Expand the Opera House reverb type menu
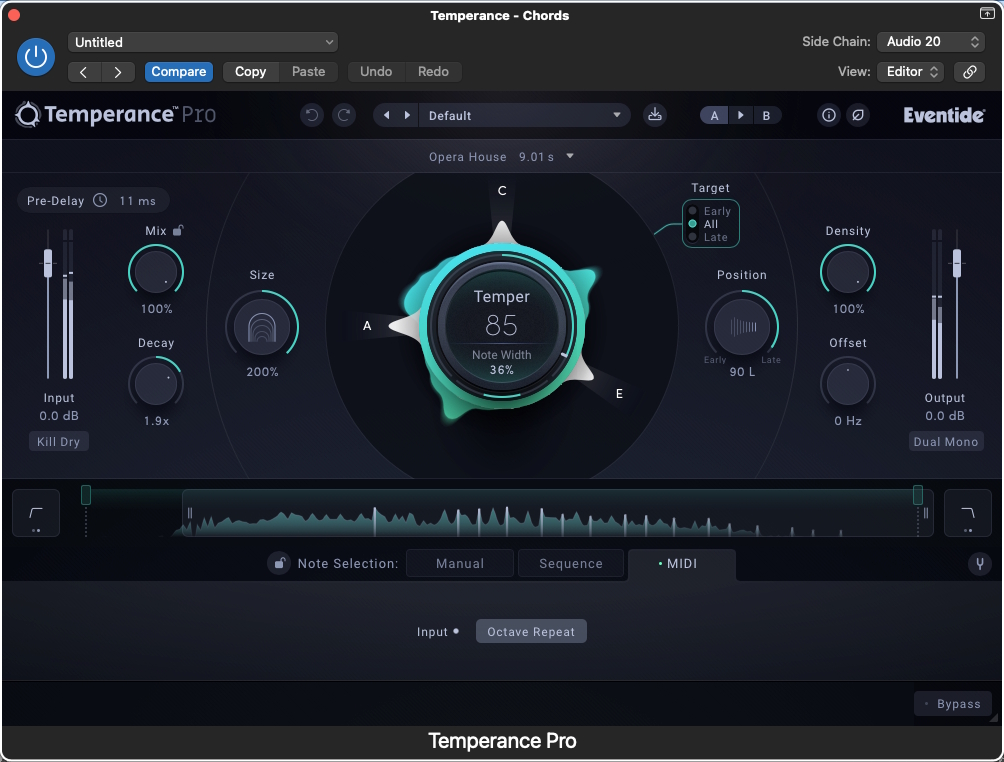The image size is (1004, 762). (x=501, y=157)
